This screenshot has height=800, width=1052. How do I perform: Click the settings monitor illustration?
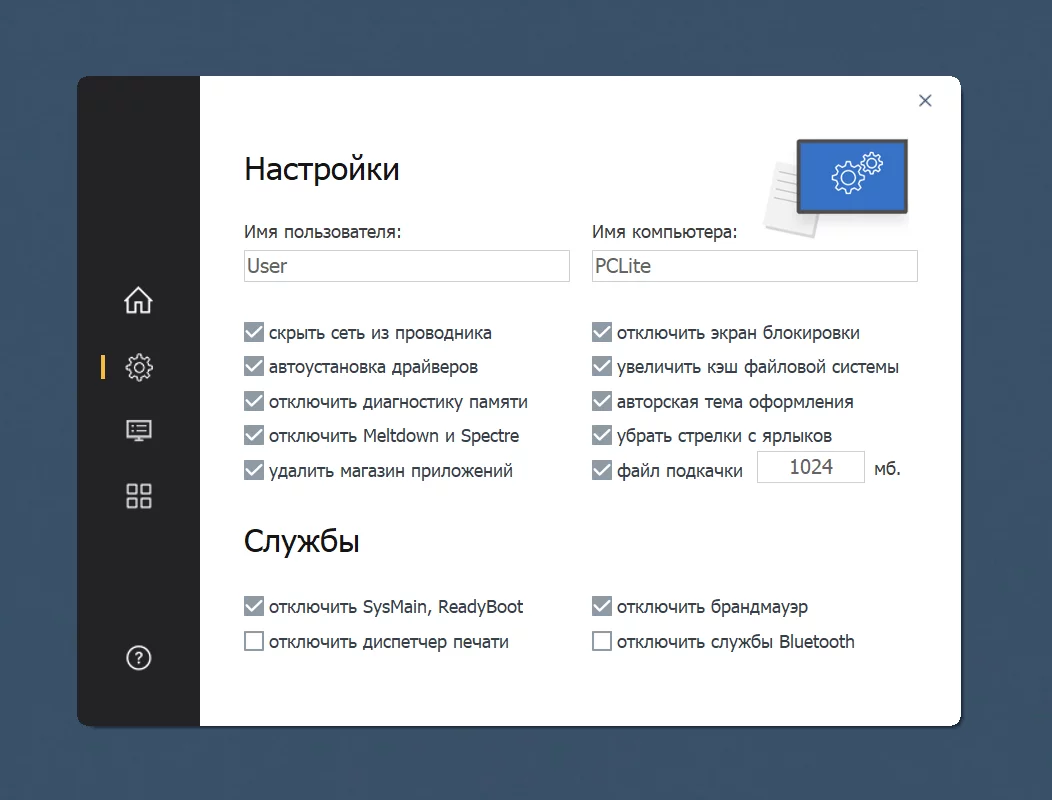(x=838, y=184)
